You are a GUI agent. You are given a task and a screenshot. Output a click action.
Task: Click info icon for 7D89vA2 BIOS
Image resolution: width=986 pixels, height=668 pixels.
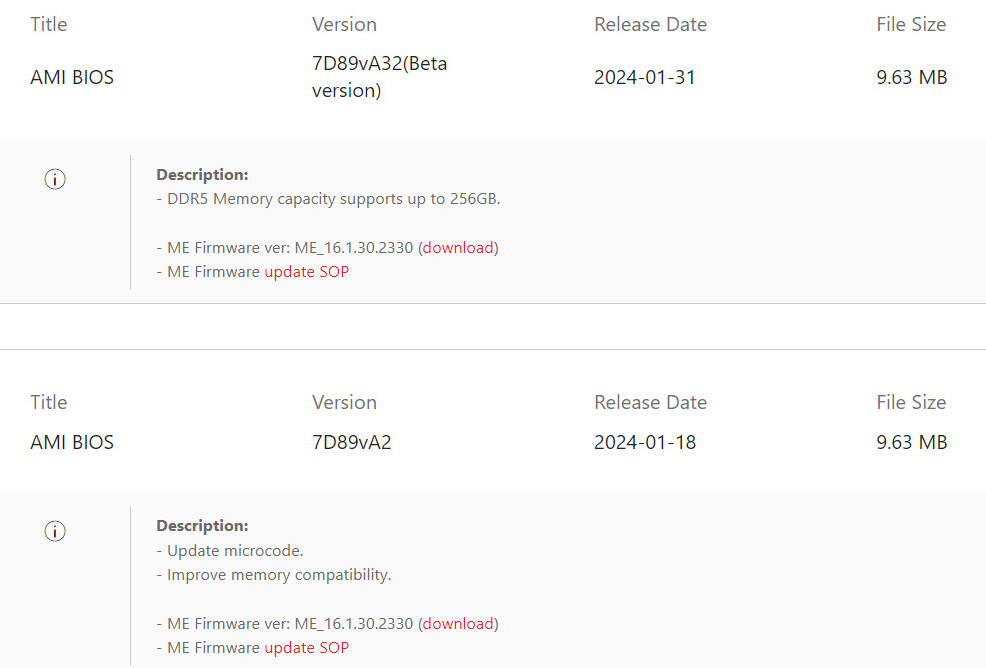pyautogui.click(x=55, y=531)
